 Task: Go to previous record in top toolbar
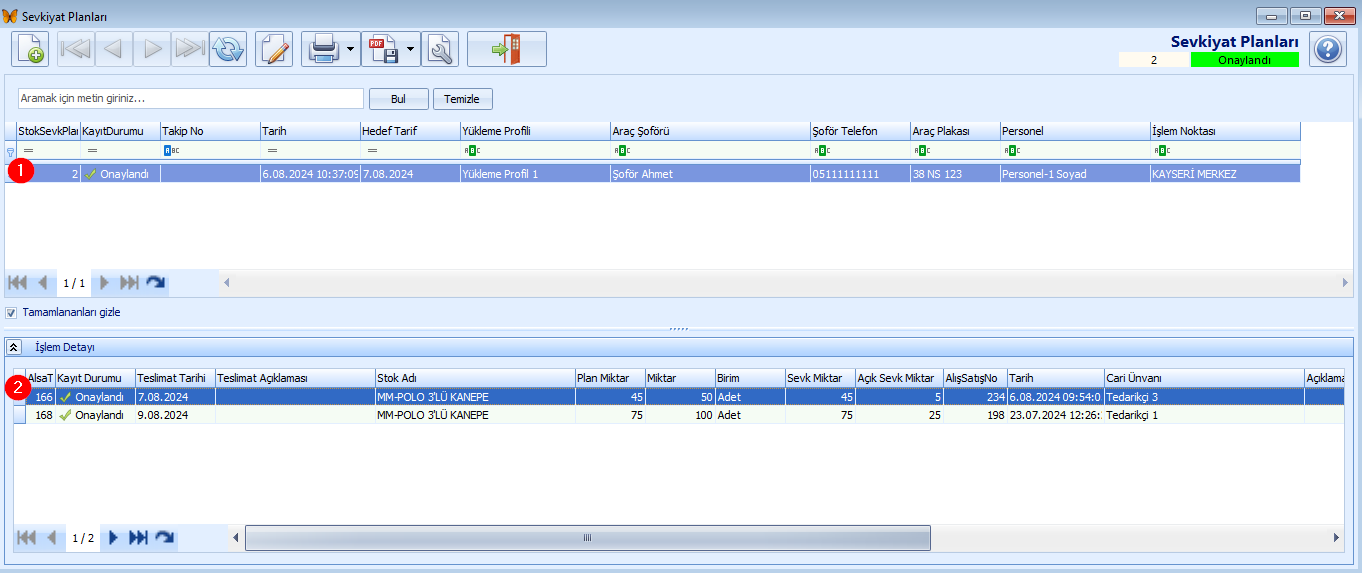[114, 49]
